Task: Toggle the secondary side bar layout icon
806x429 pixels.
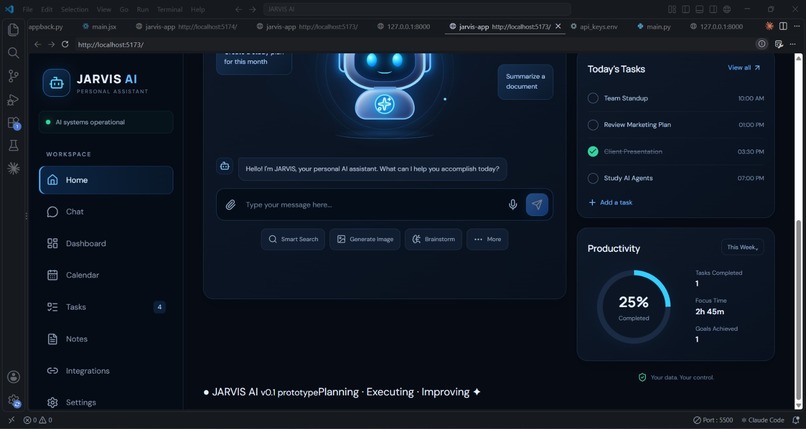Action: tap(713, 9)
